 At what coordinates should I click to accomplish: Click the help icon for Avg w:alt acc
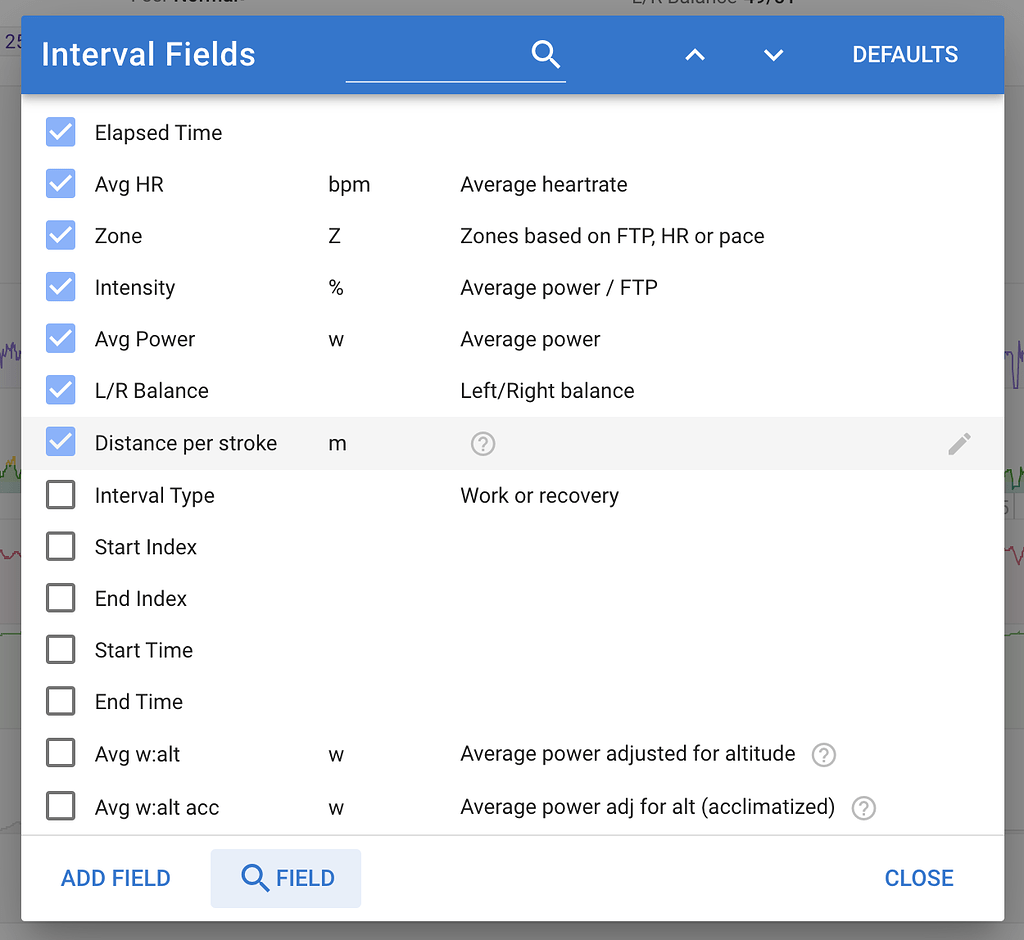point(863,808)
